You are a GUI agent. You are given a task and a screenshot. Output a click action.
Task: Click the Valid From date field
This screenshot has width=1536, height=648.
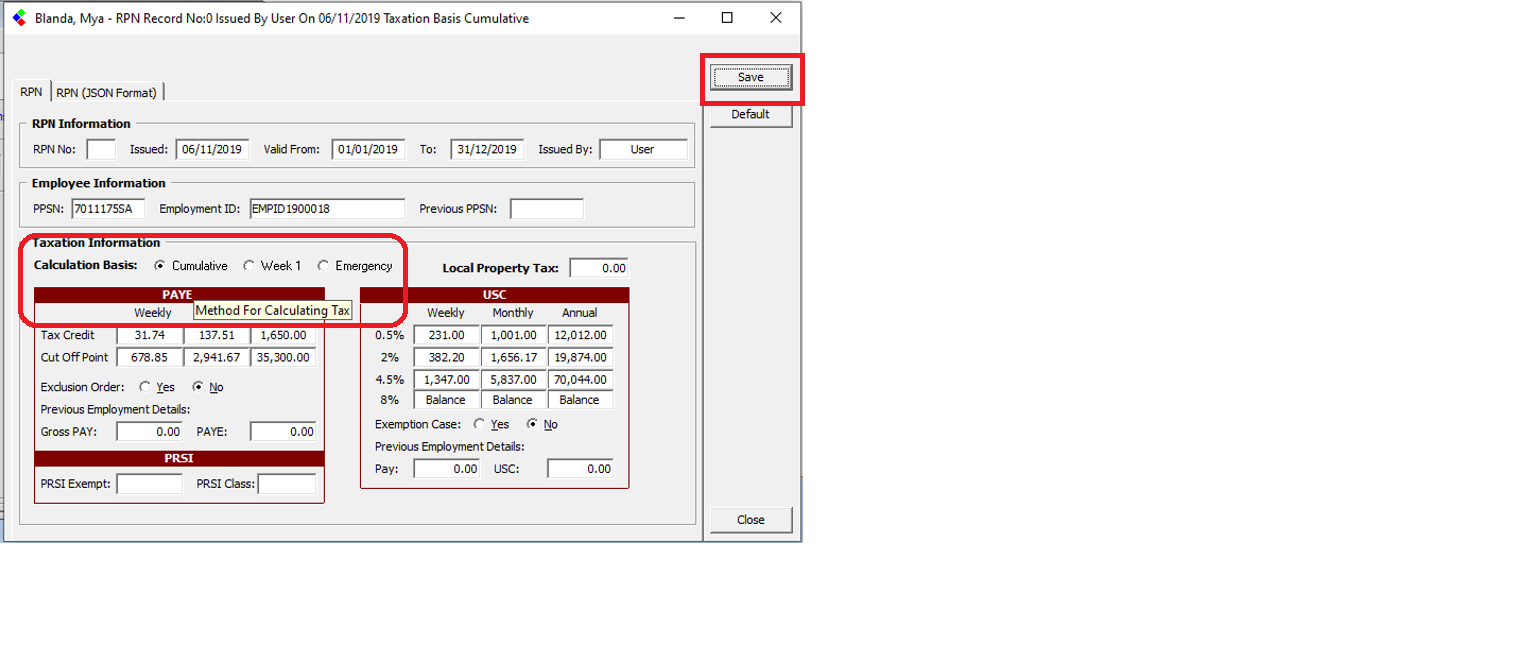tap(368, 150)
